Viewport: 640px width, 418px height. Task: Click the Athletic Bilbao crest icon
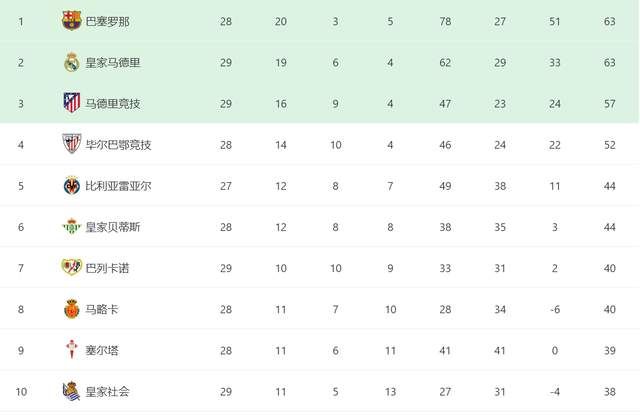click(x=71, y=144)
